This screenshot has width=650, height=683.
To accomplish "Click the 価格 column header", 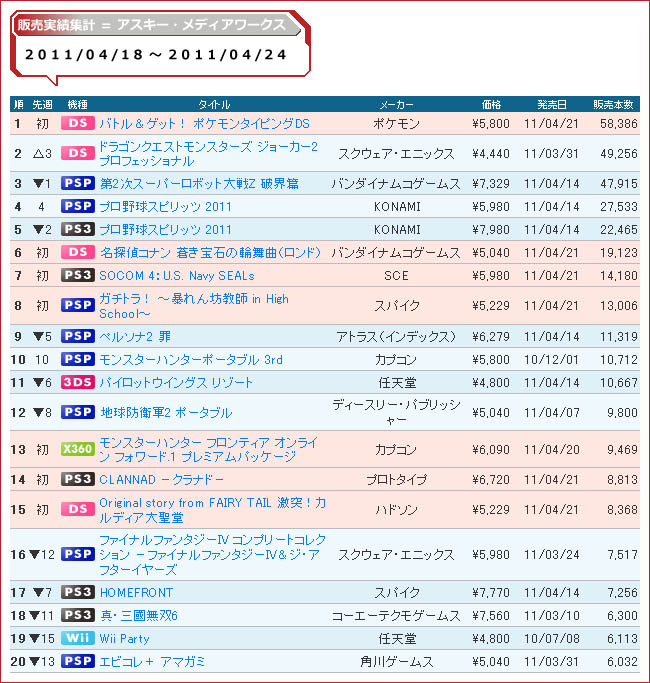I will [491, 105].
